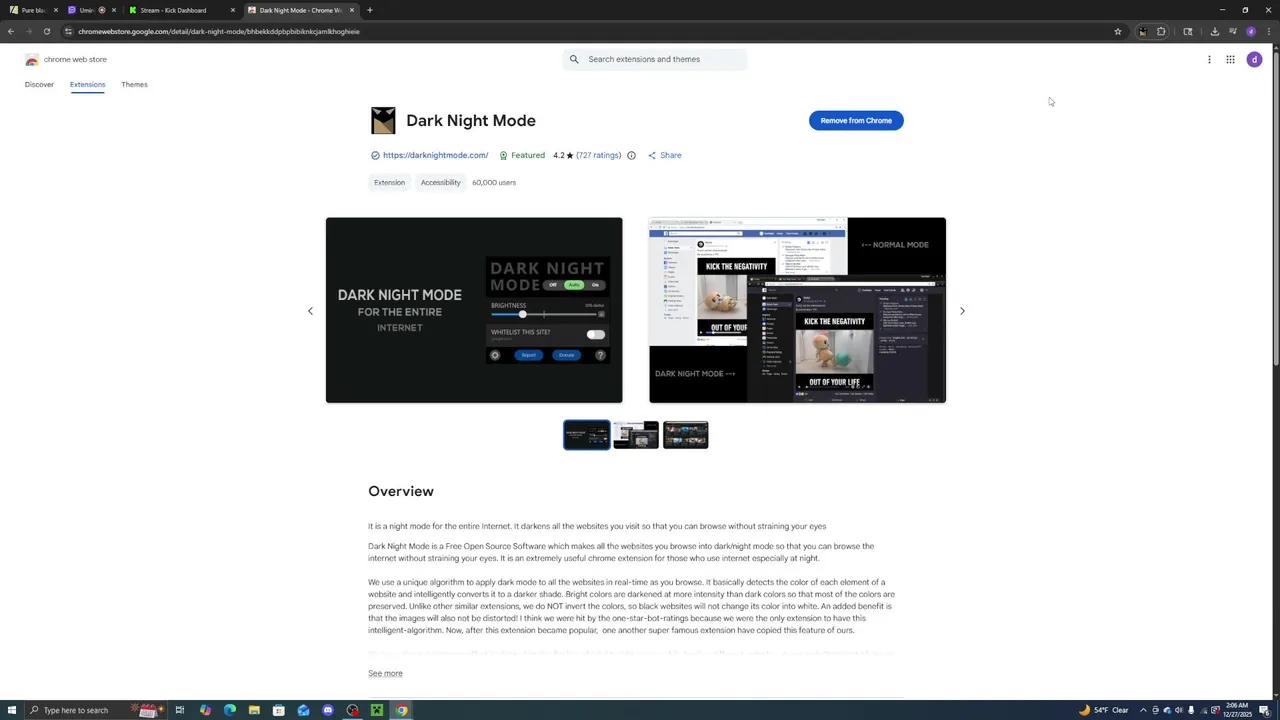
Task: Open the darknightmode.com website link
Action: (435, 155)
